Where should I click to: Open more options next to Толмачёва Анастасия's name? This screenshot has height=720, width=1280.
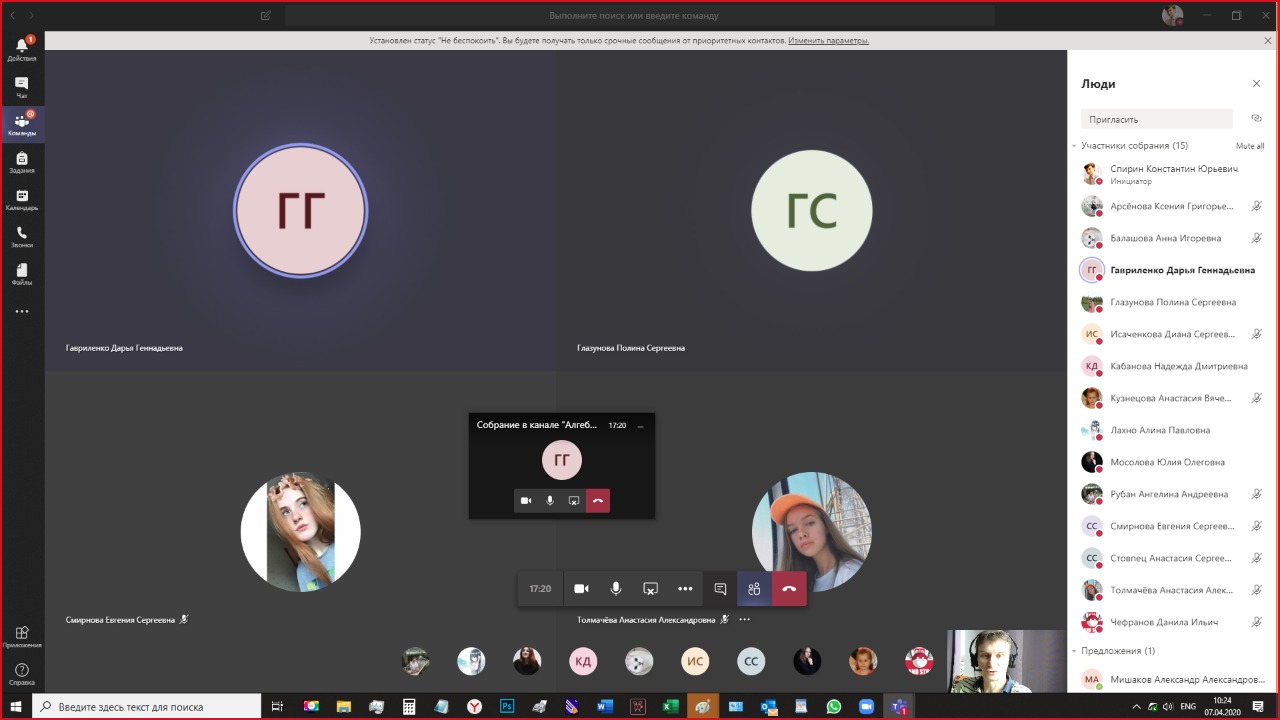(744, 620)
